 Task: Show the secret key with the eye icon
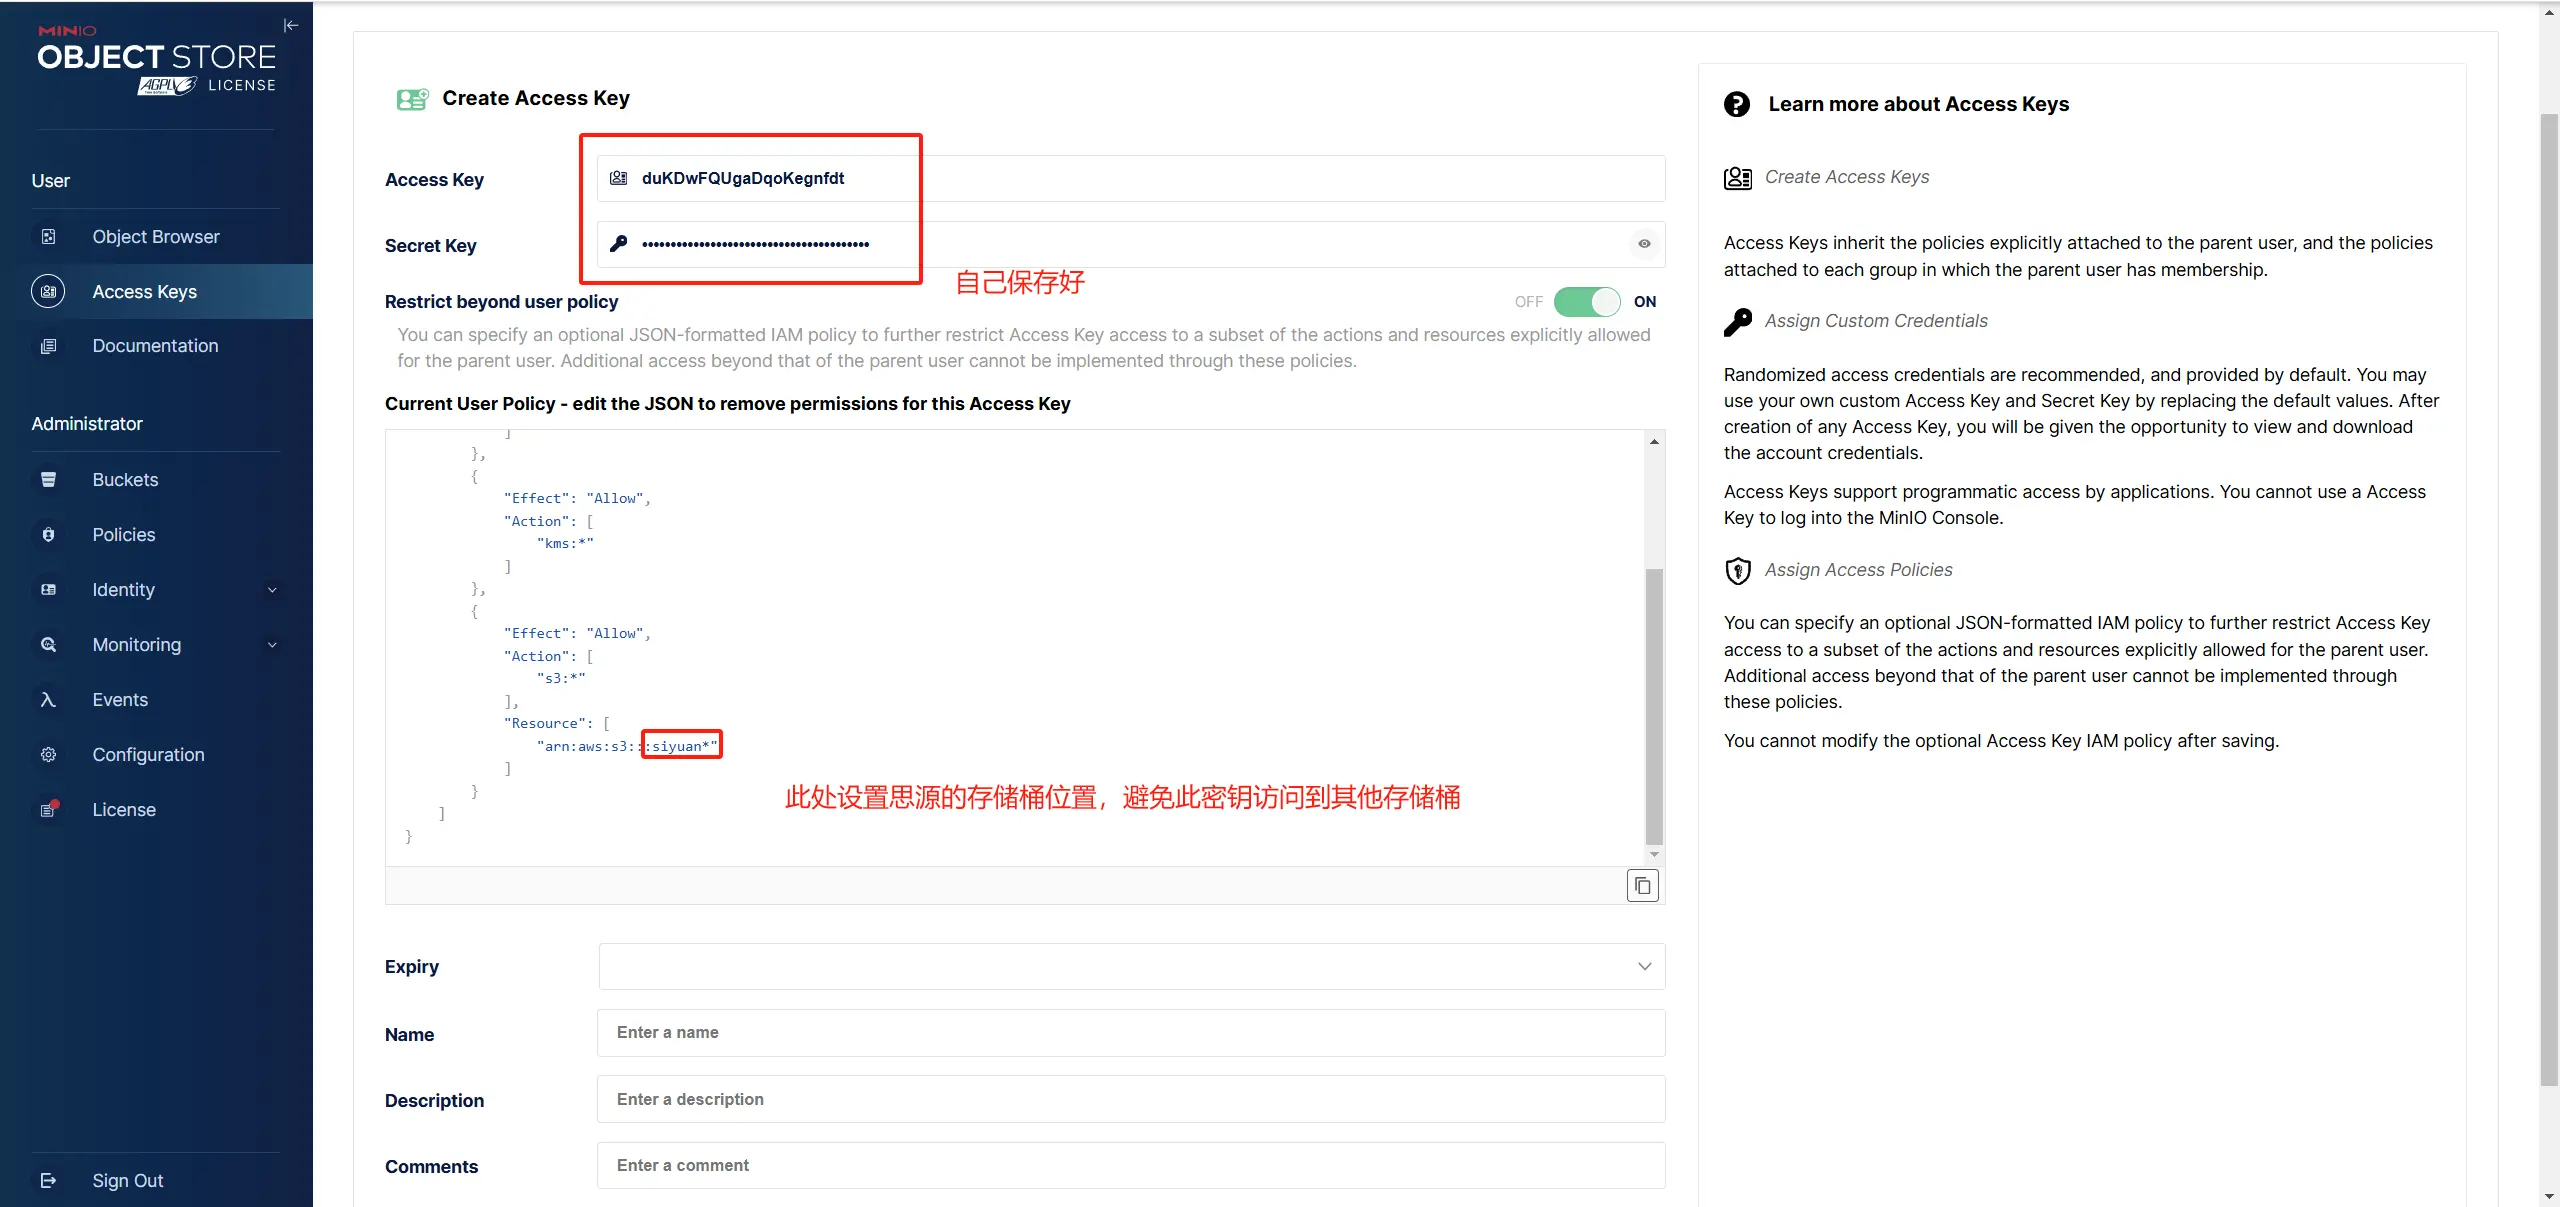click(1644, 244)
